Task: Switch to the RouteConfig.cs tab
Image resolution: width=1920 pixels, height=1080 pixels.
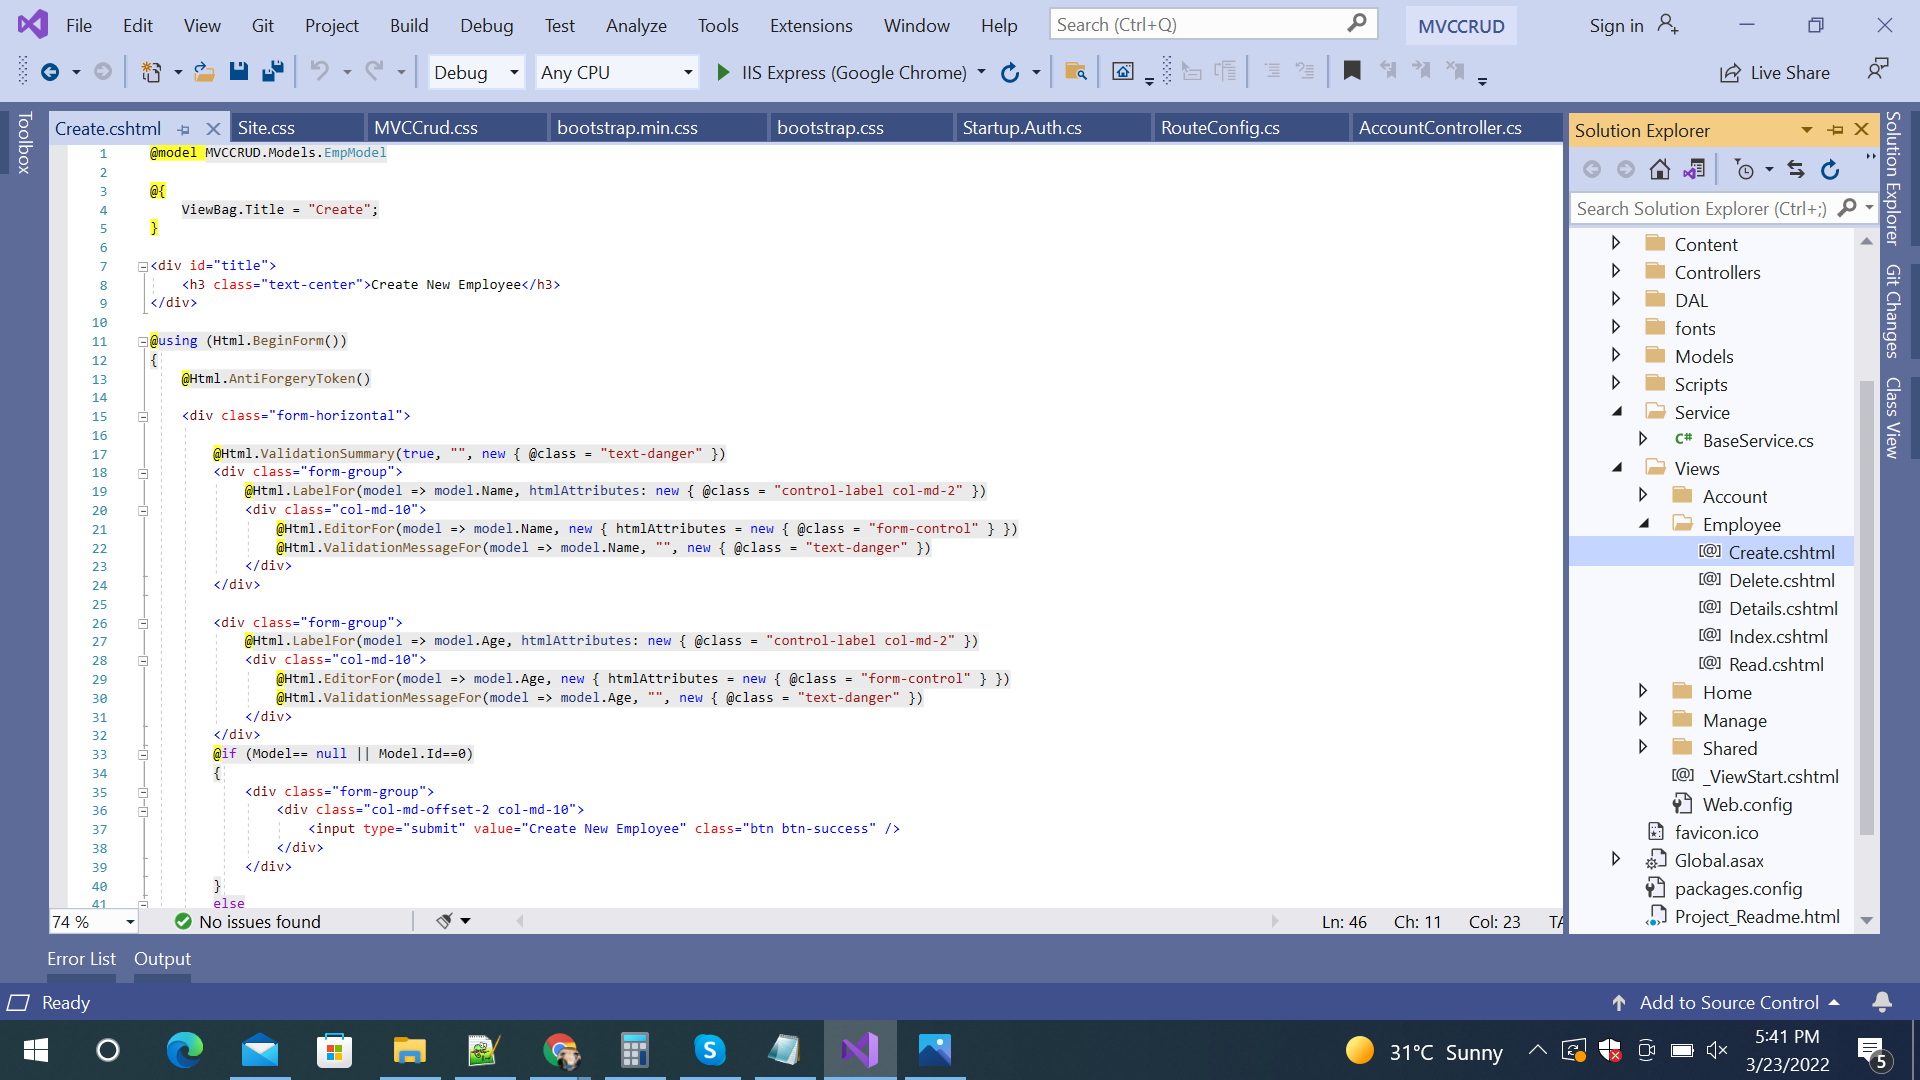Action: coord(1220,127)
